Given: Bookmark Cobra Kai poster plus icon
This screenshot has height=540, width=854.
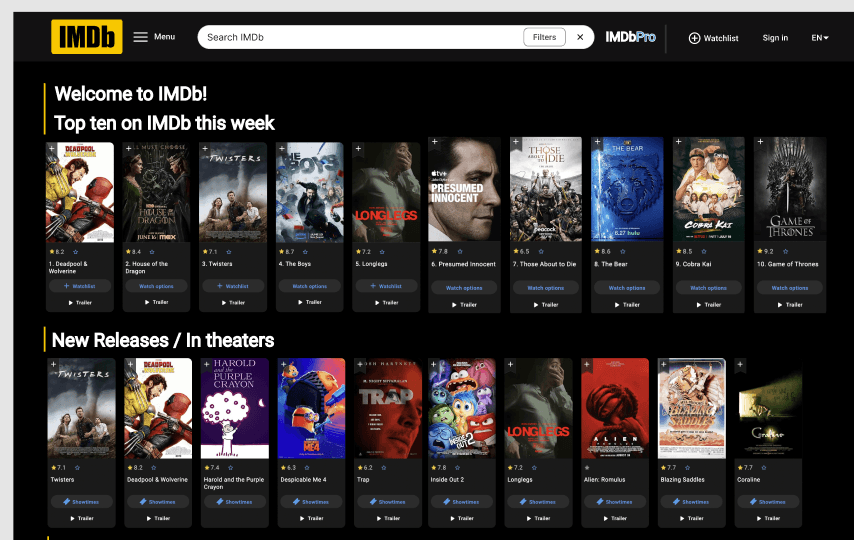Looking at the screenshot, I should [679, 142].
